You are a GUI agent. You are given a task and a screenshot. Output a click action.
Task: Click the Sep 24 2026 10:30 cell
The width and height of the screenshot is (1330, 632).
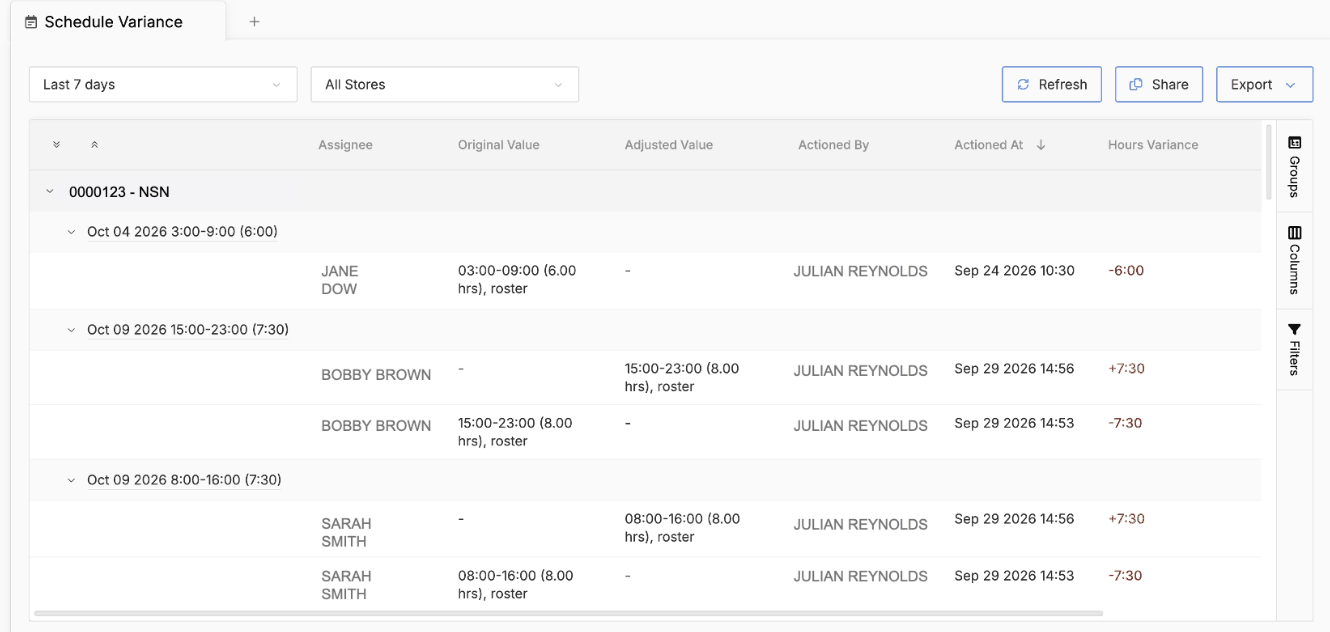[x=1014, y=271]
